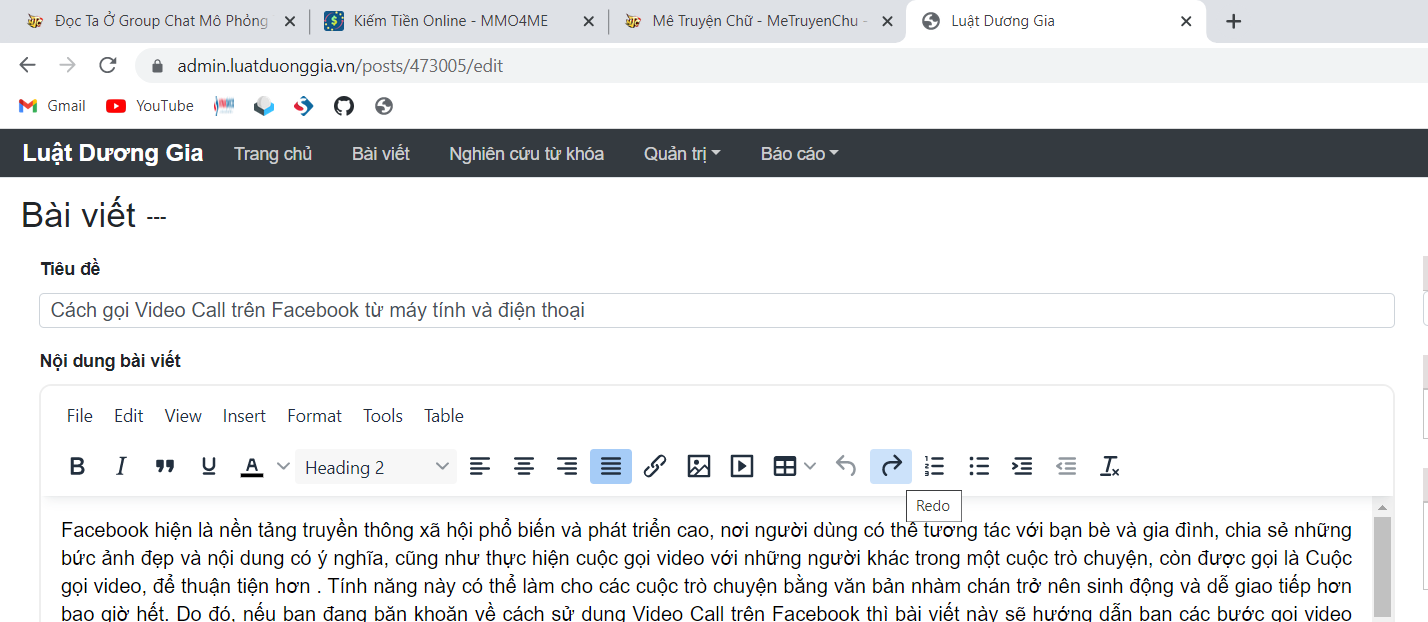Open the Format menu in editor
The image size is (1428, 622).
[314, 416]
